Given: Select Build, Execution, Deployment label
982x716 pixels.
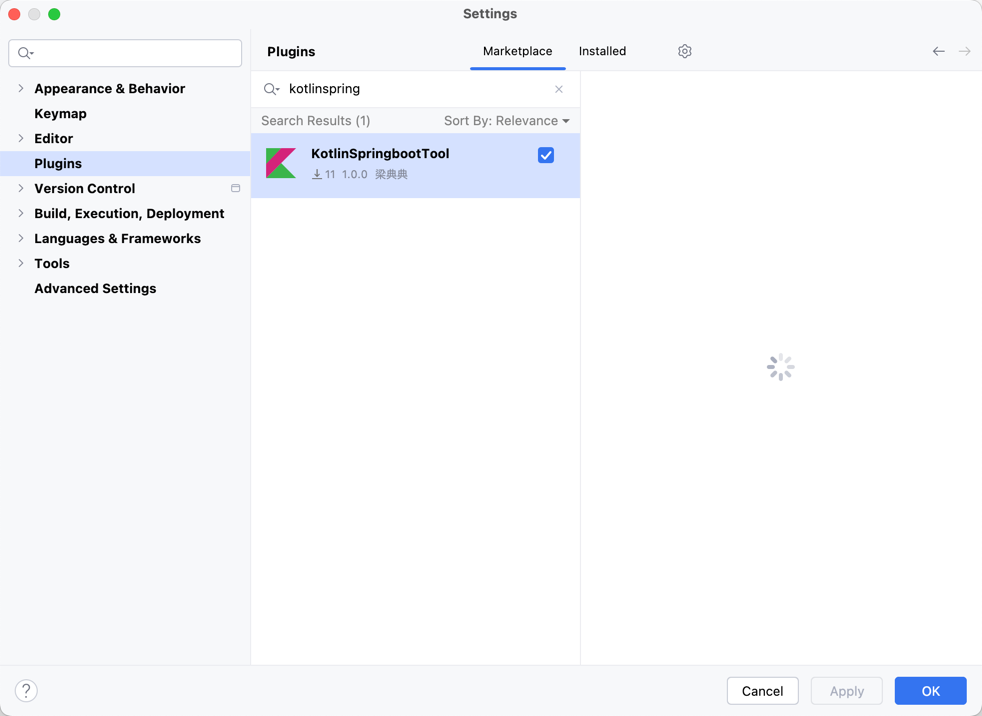Looking at the screenshot, I should pos(129,214).
